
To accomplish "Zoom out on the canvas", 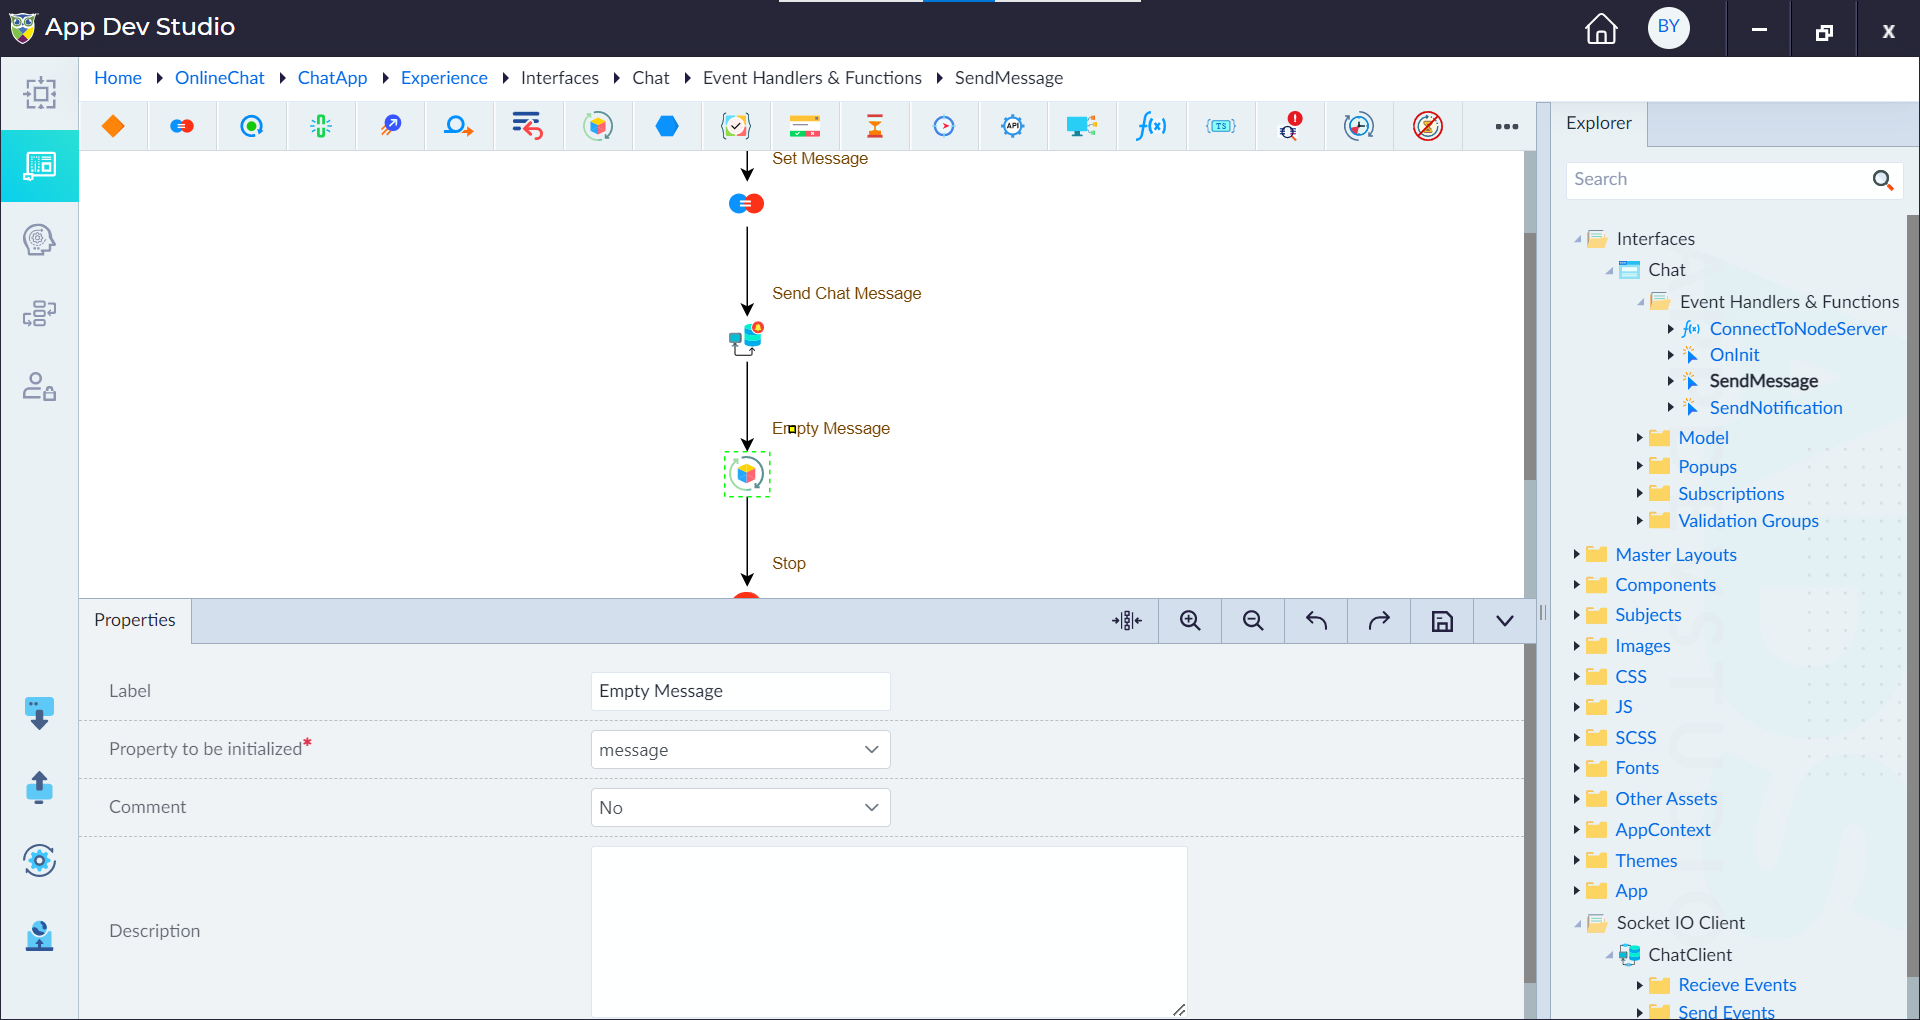I will tap(1253, 621).
